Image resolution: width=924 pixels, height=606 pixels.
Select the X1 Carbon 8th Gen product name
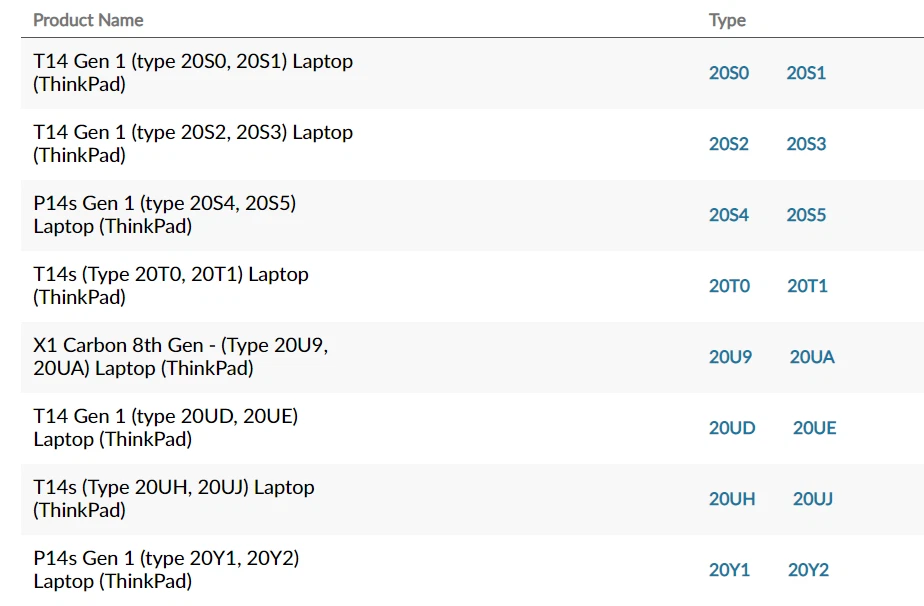181,357
